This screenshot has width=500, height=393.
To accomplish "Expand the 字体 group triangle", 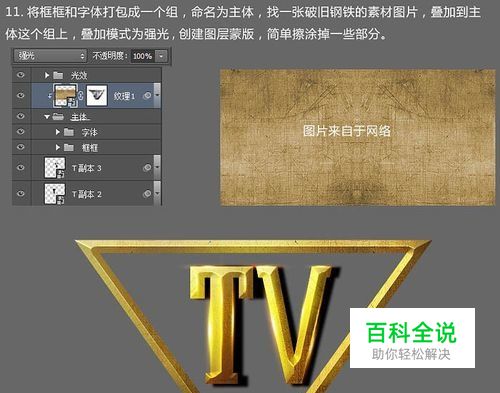I will pyautogui.click(x=58, y=132).
